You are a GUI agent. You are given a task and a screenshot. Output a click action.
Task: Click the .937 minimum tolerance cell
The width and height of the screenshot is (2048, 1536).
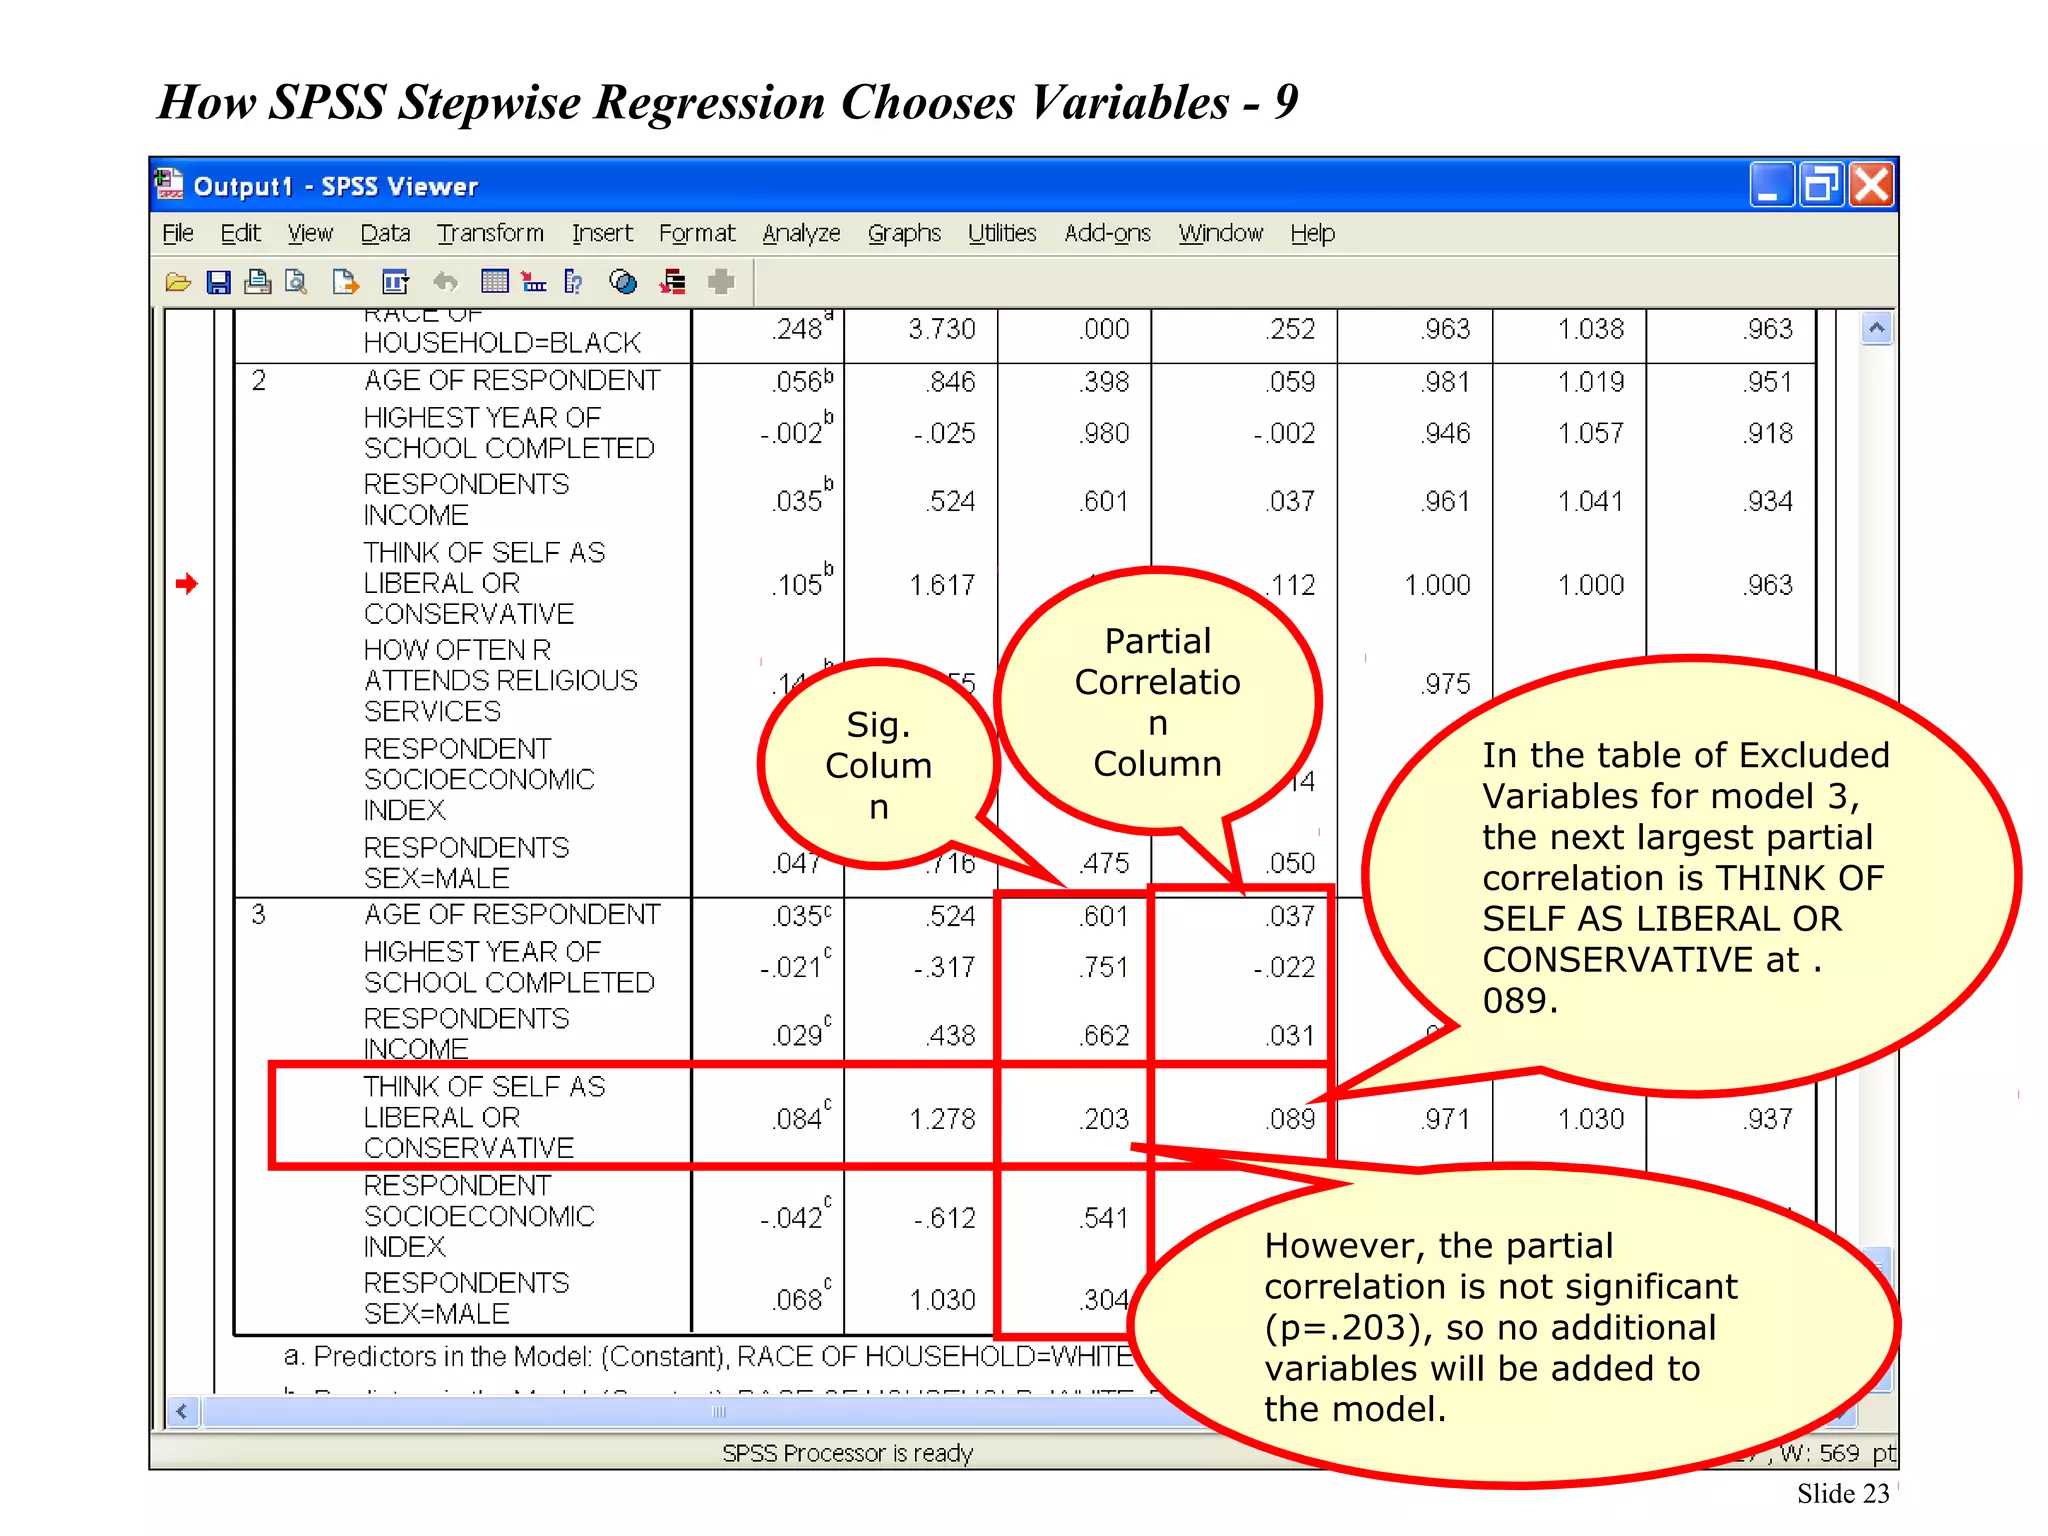[x=1768, y=1118]
